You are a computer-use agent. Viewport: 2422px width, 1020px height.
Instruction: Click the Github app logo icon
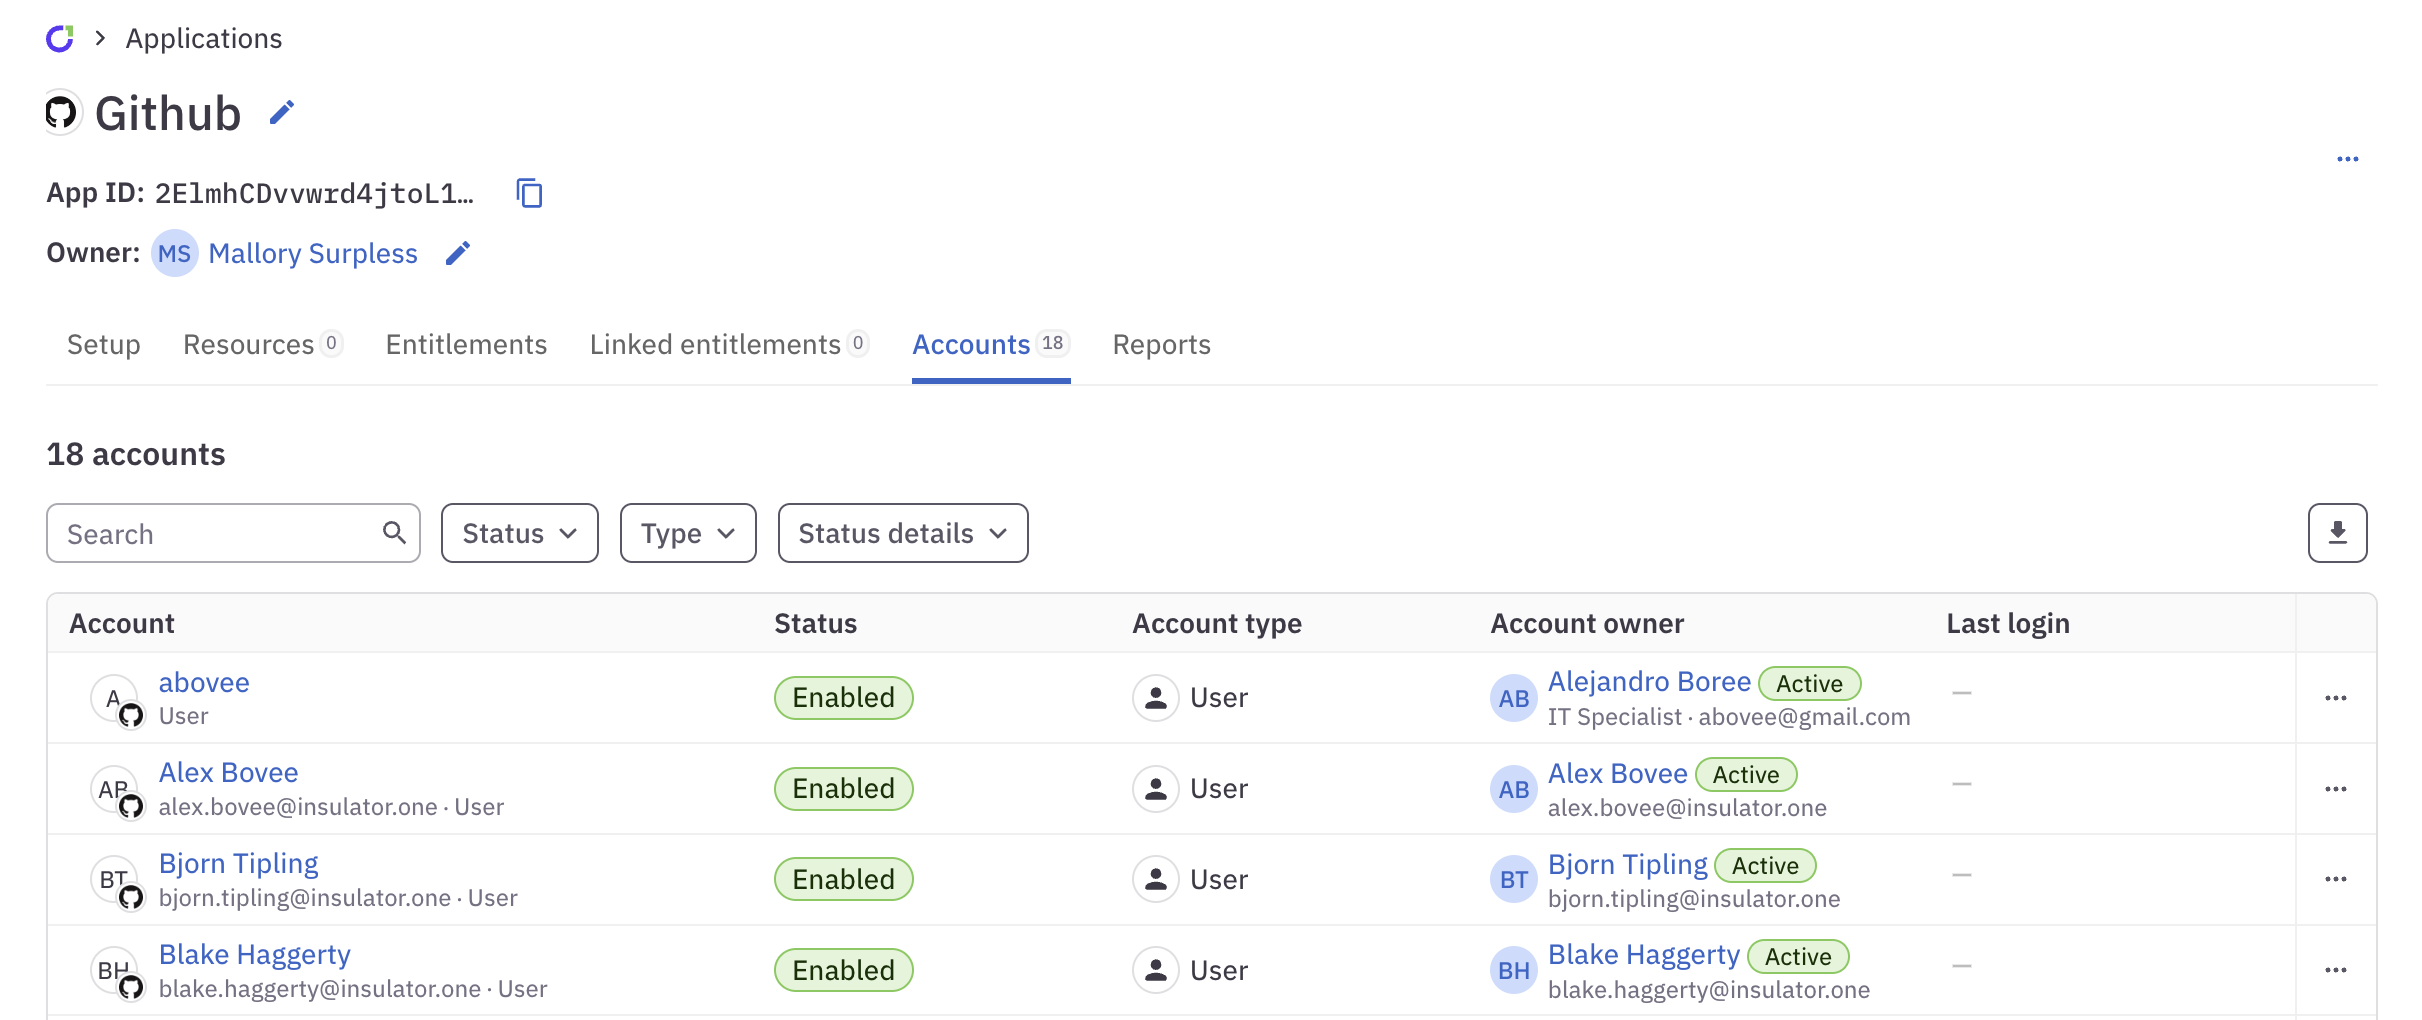pos(61,113)
